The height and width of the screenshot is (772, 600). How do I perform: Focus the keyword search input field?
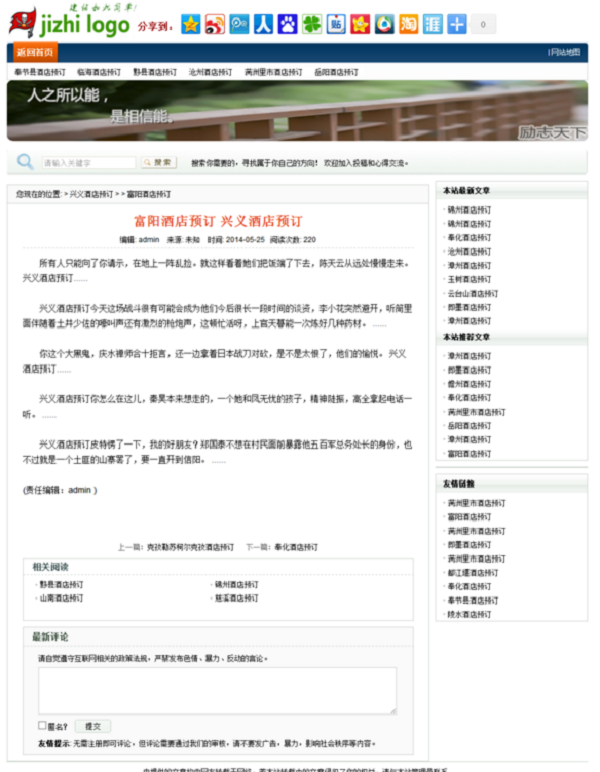pos(89,162)
